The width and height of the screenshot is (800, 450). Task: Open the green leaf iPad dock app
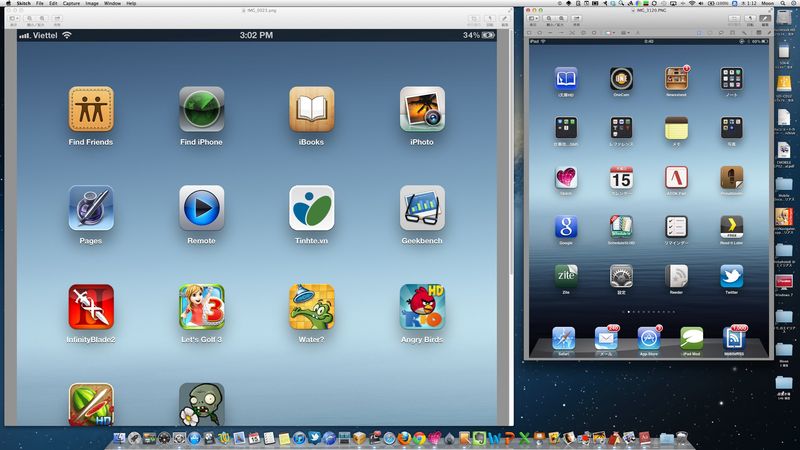(691, 339)
